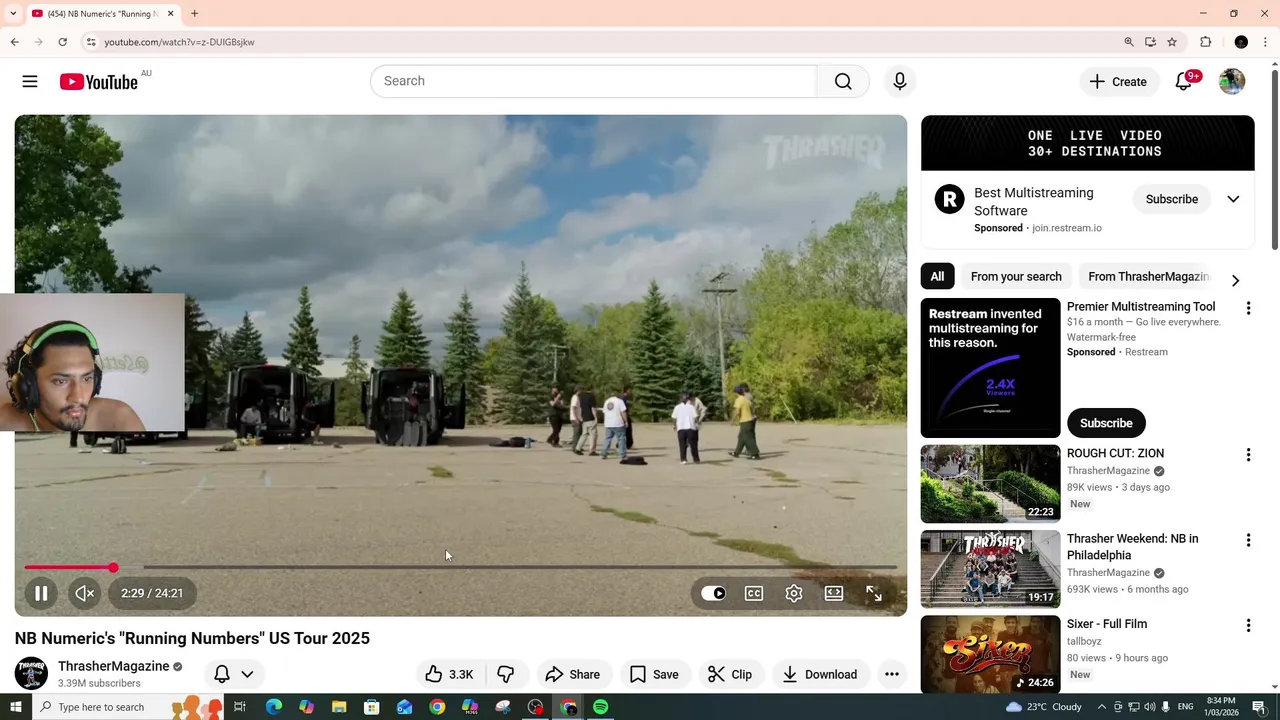The width and height of the screenshot is (1280, 720).
Task: Open player settings gear
Action: [794, 593]
